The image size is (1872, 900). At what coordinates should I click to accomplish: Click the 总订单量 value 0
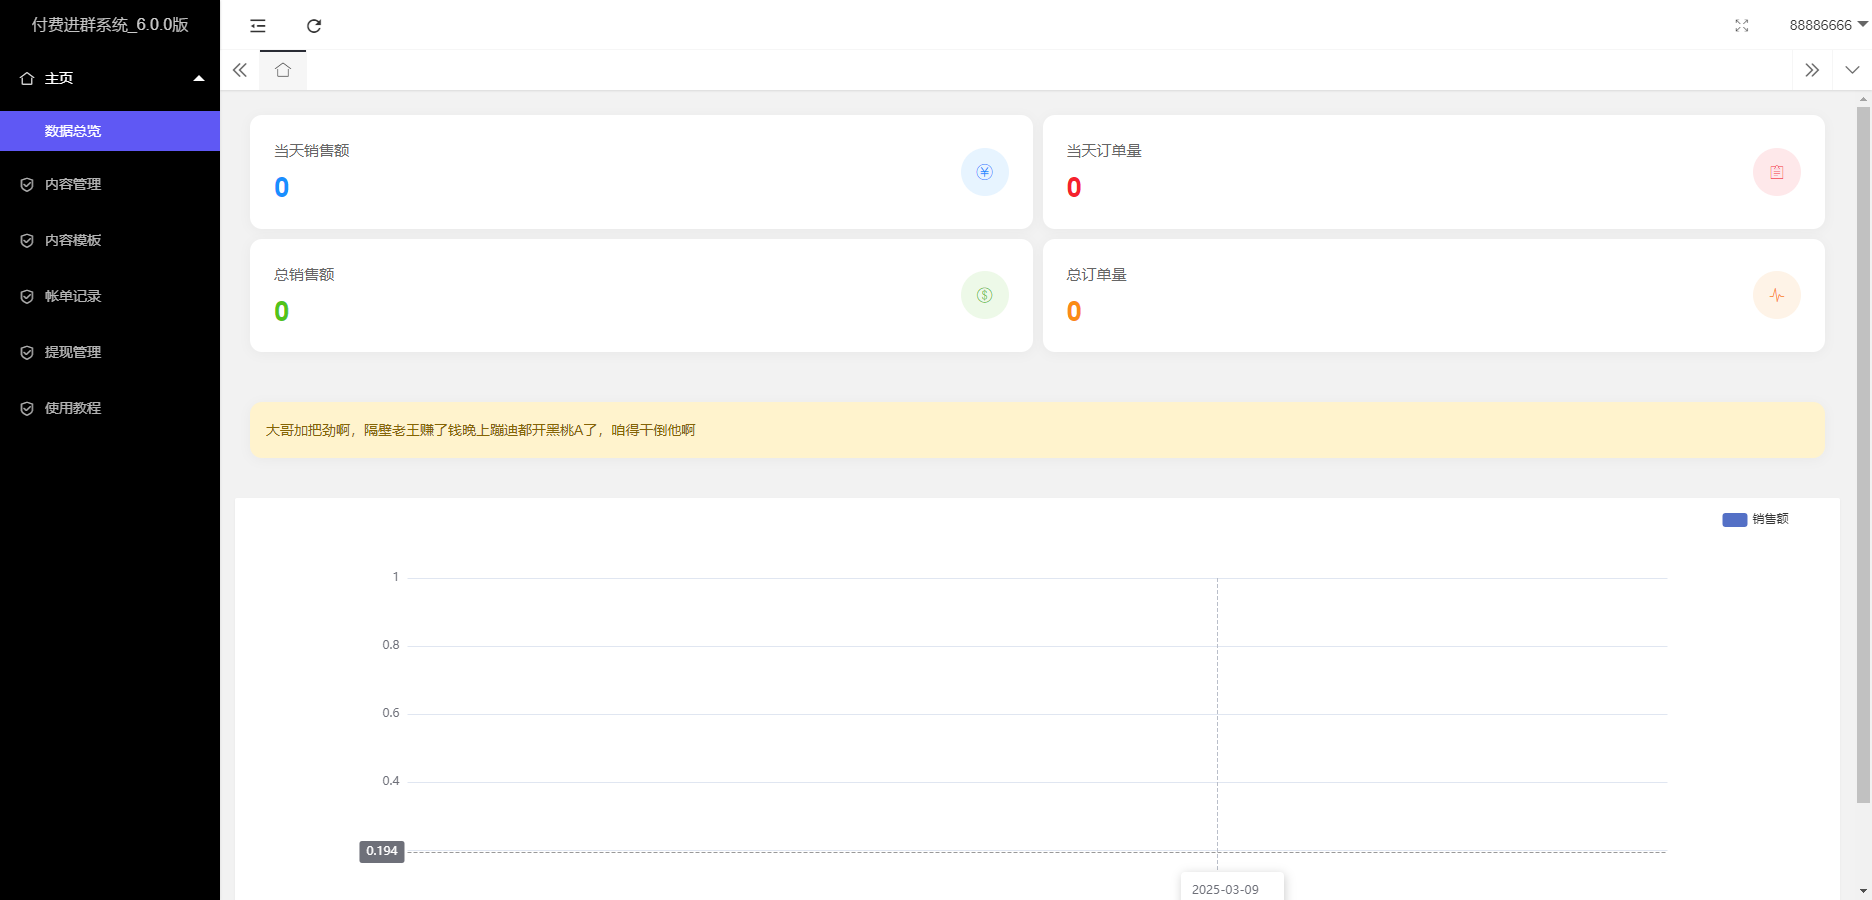click(1074, 311)
